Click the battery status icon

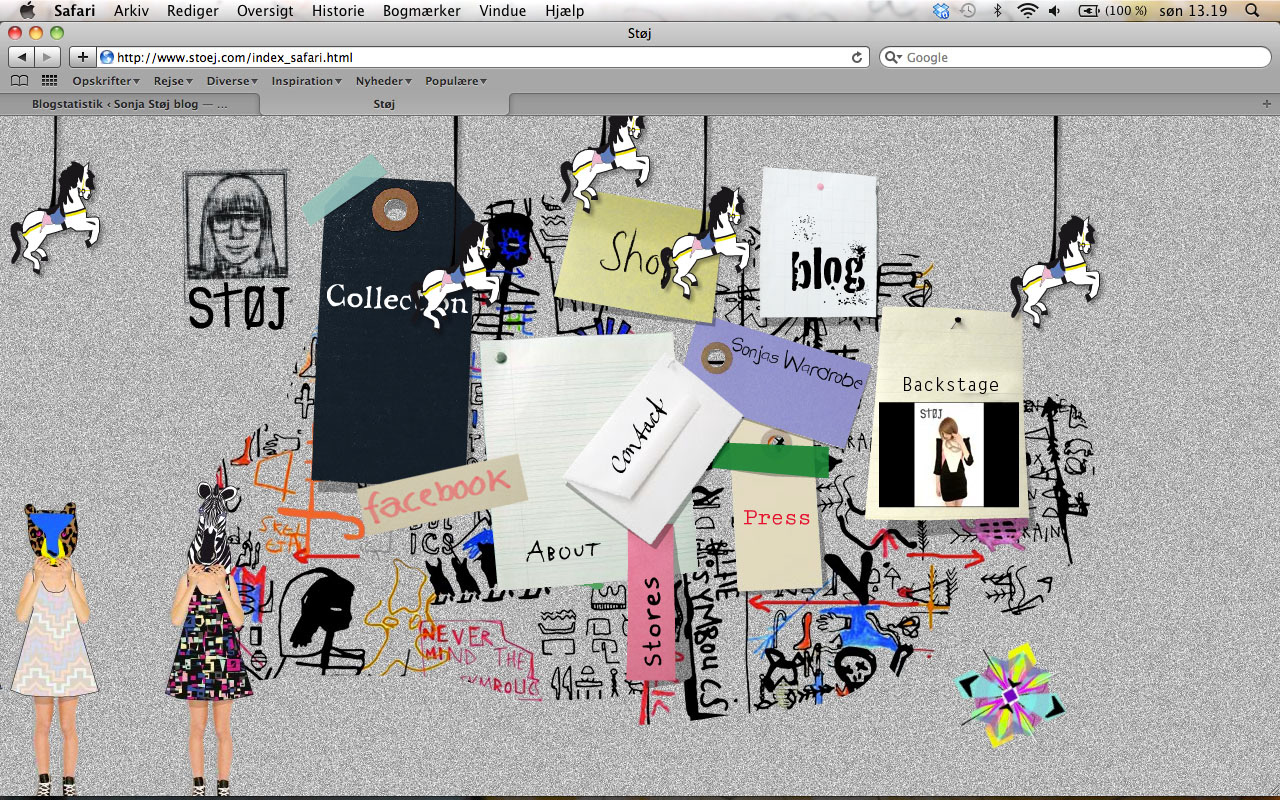(x=1113, y=11)
